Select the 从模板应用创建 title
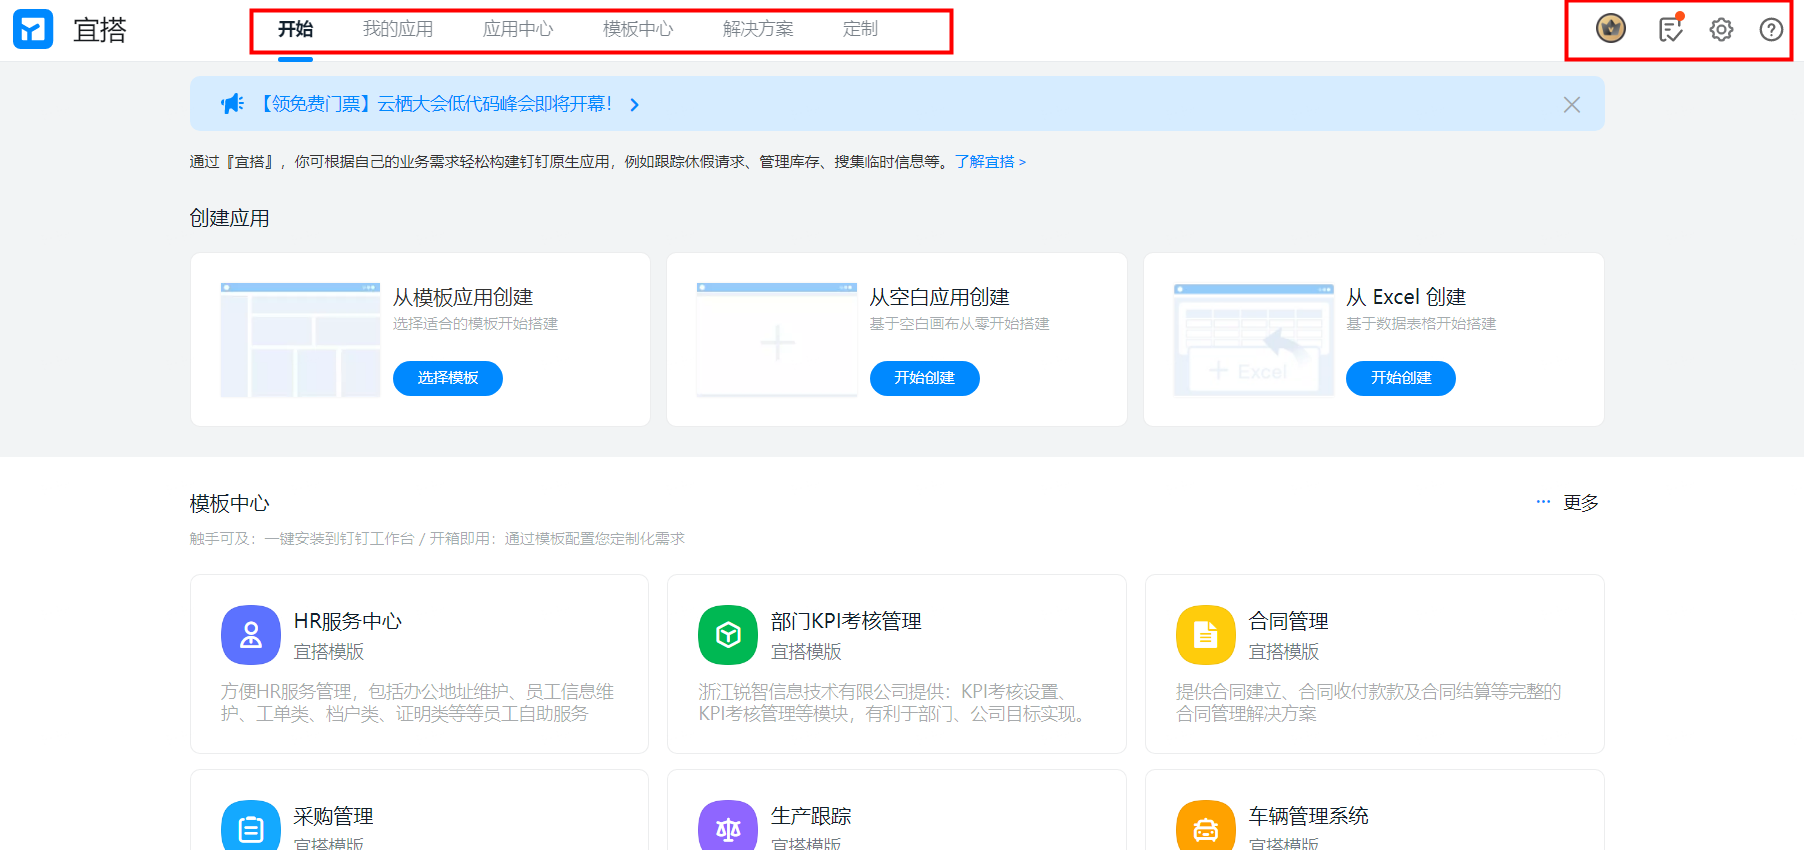 [x=463, y=297]
